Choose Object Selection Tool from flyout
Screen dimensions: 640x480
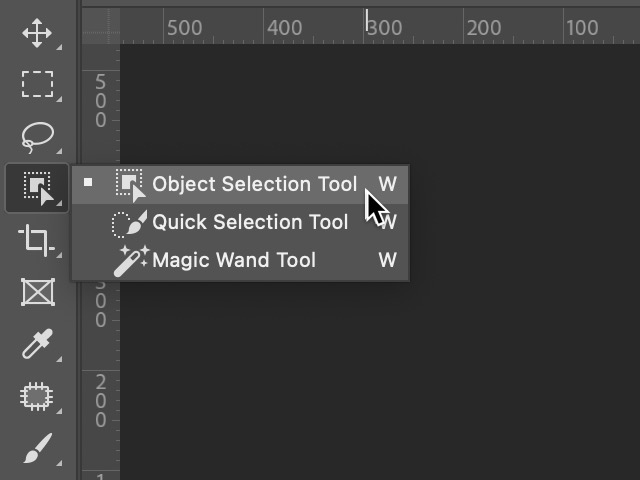click(254, 185)
